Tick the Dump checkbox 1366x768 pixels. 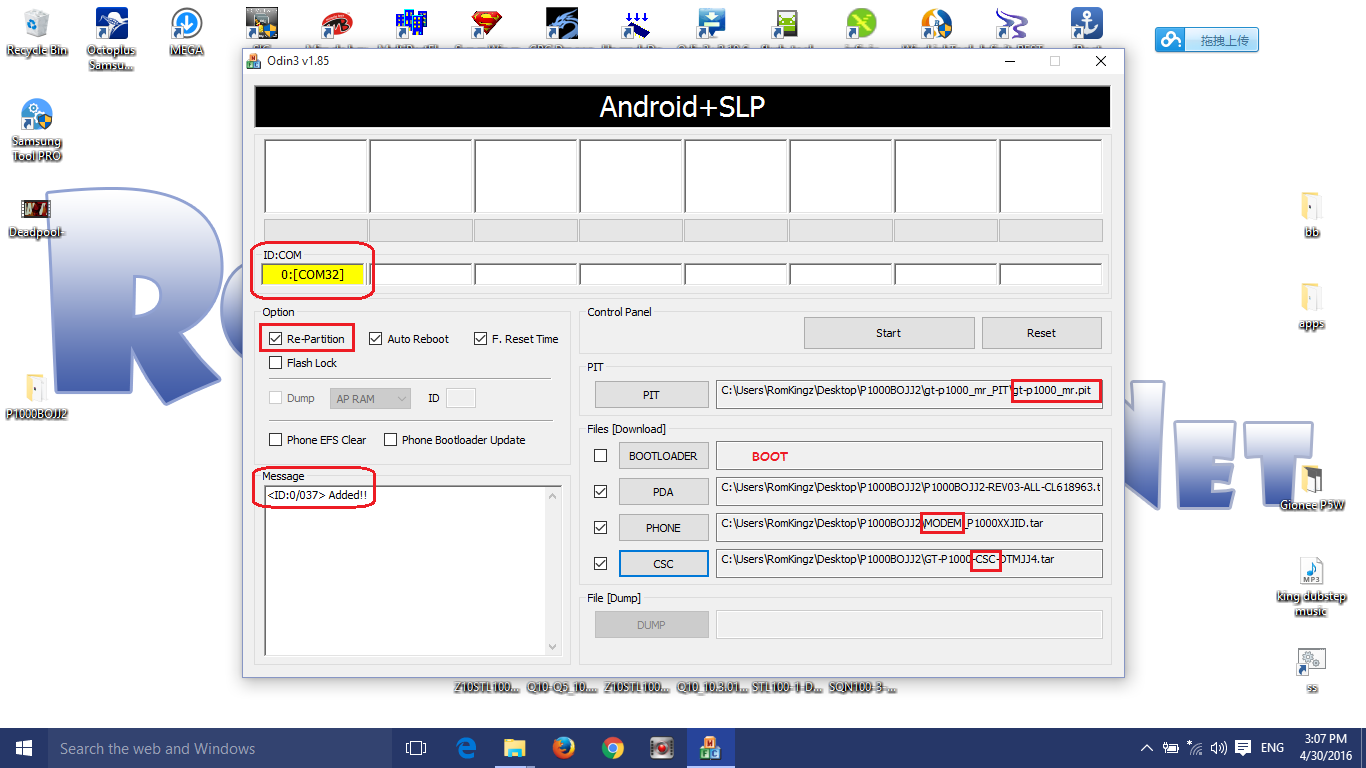[276, 398]
